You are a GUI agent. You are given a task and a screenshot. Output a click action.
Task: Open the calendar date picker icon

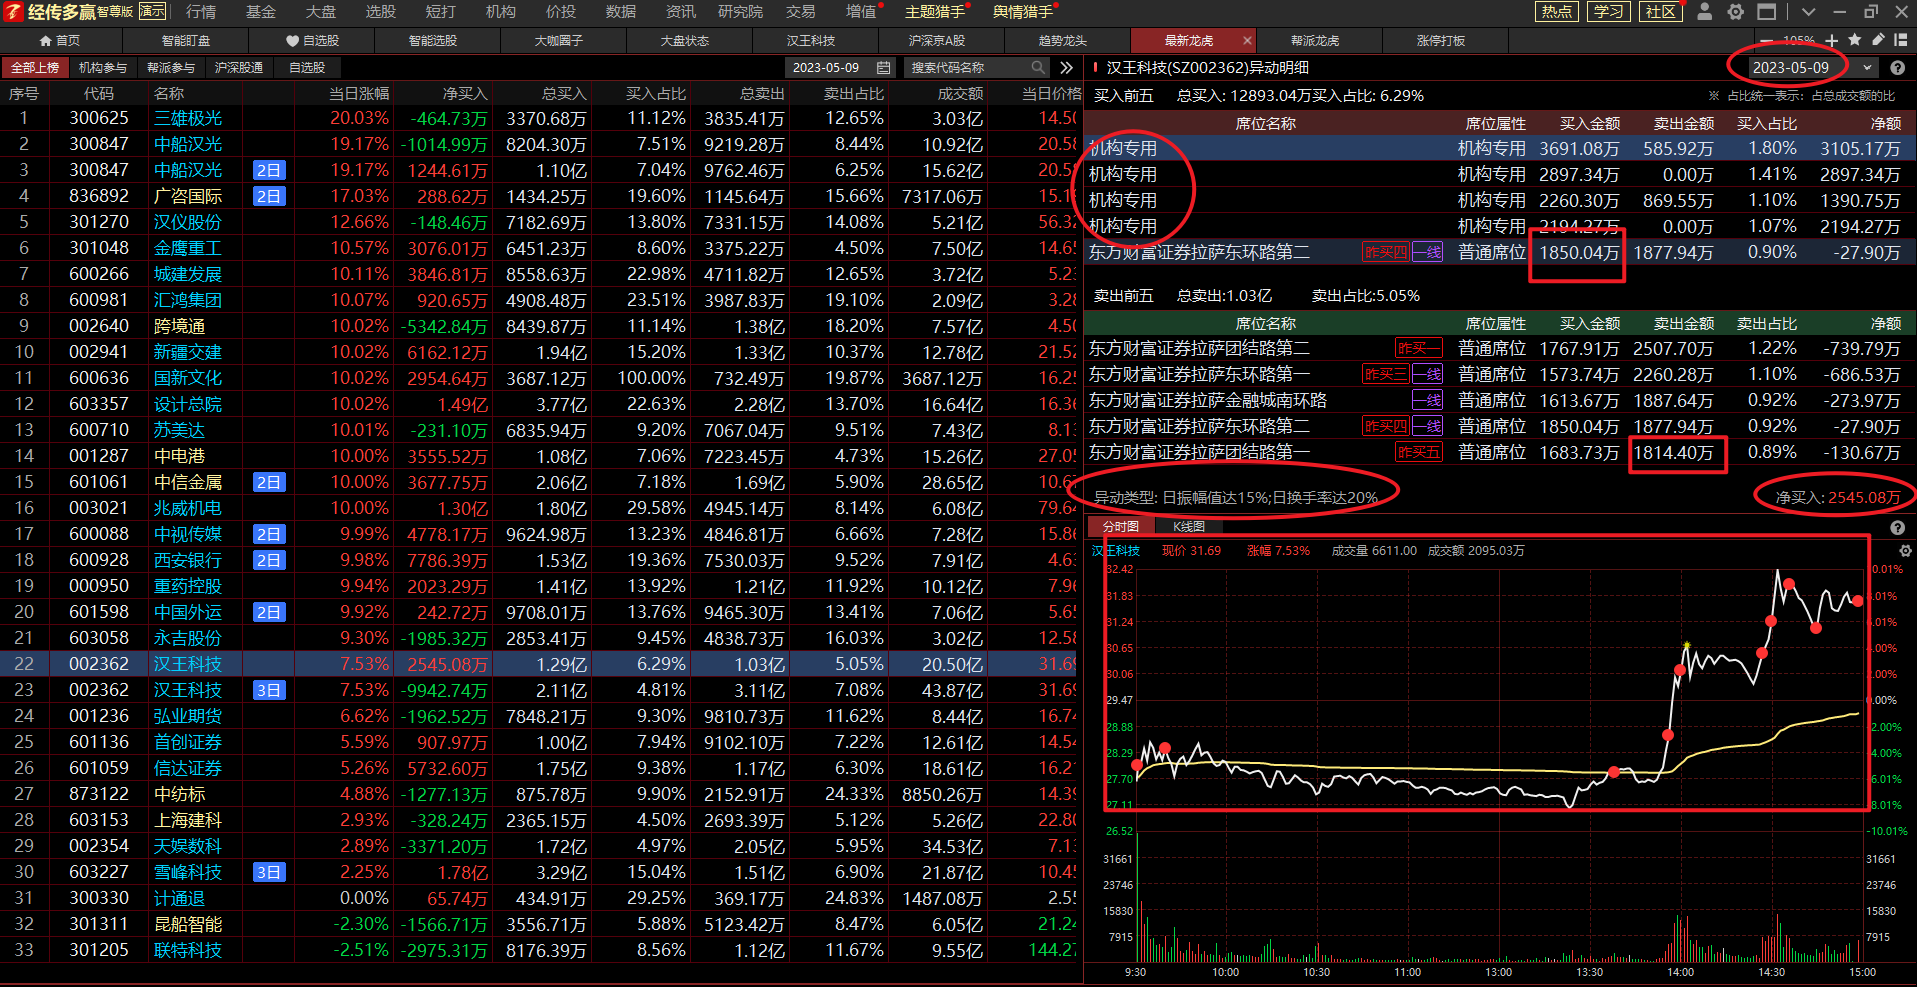[x=884, y=67]
